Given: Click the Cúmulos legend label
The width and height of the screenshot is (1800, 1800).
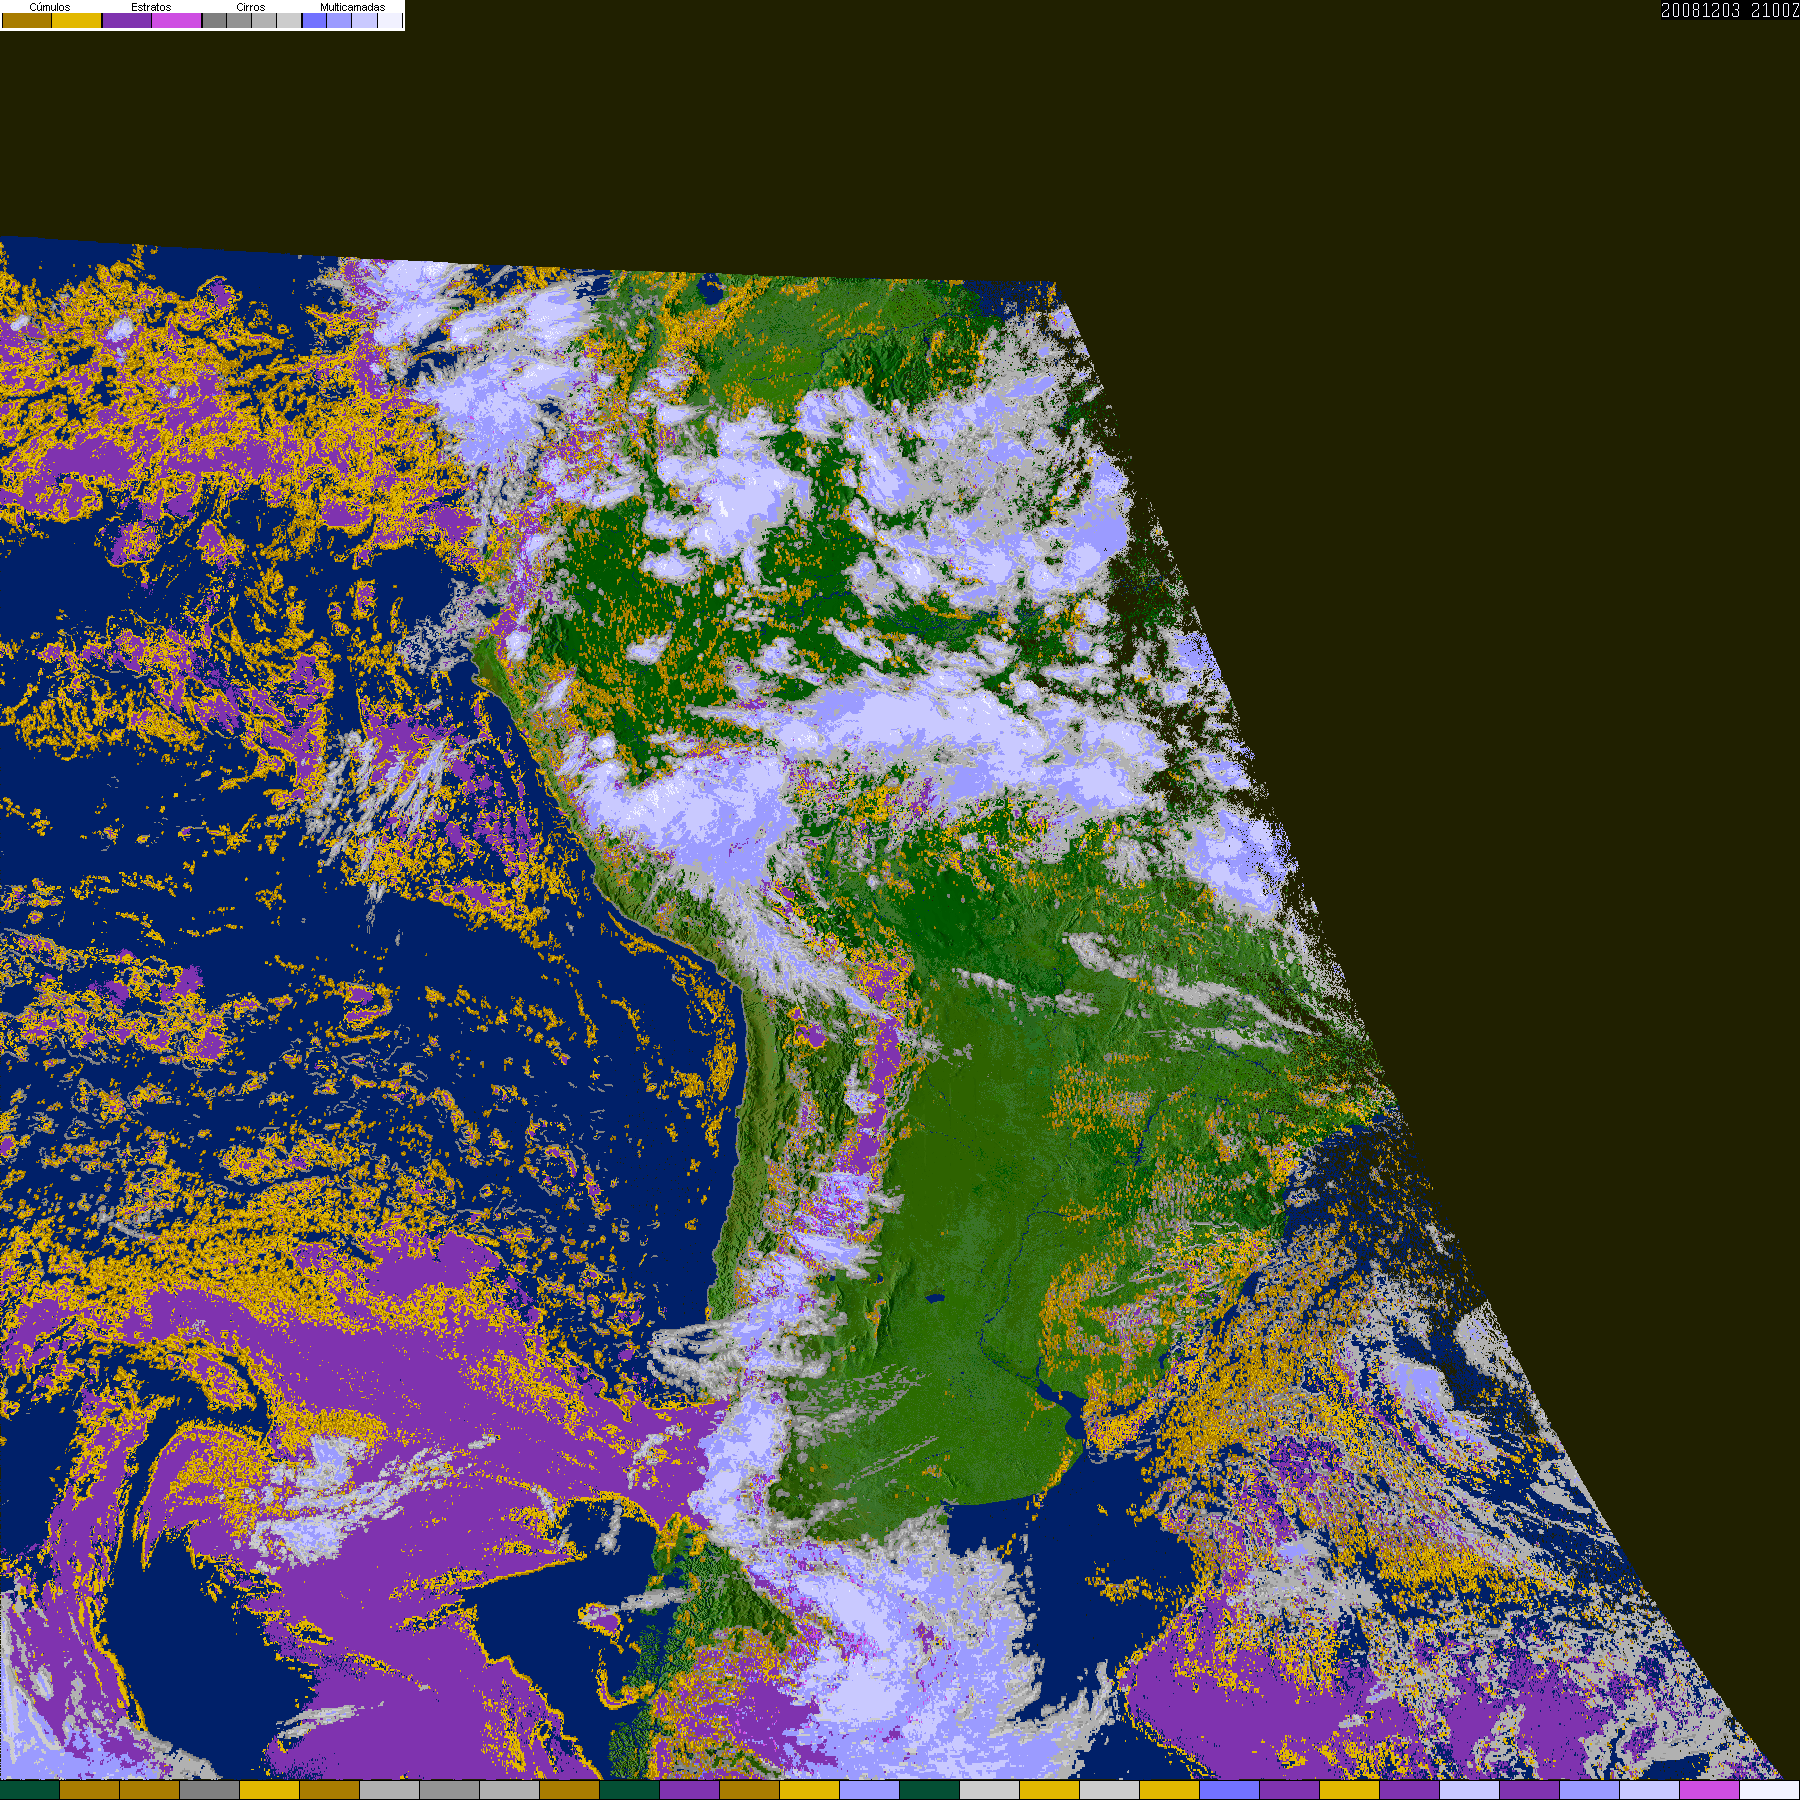Looking at the screenshot, I should point(50,7).
